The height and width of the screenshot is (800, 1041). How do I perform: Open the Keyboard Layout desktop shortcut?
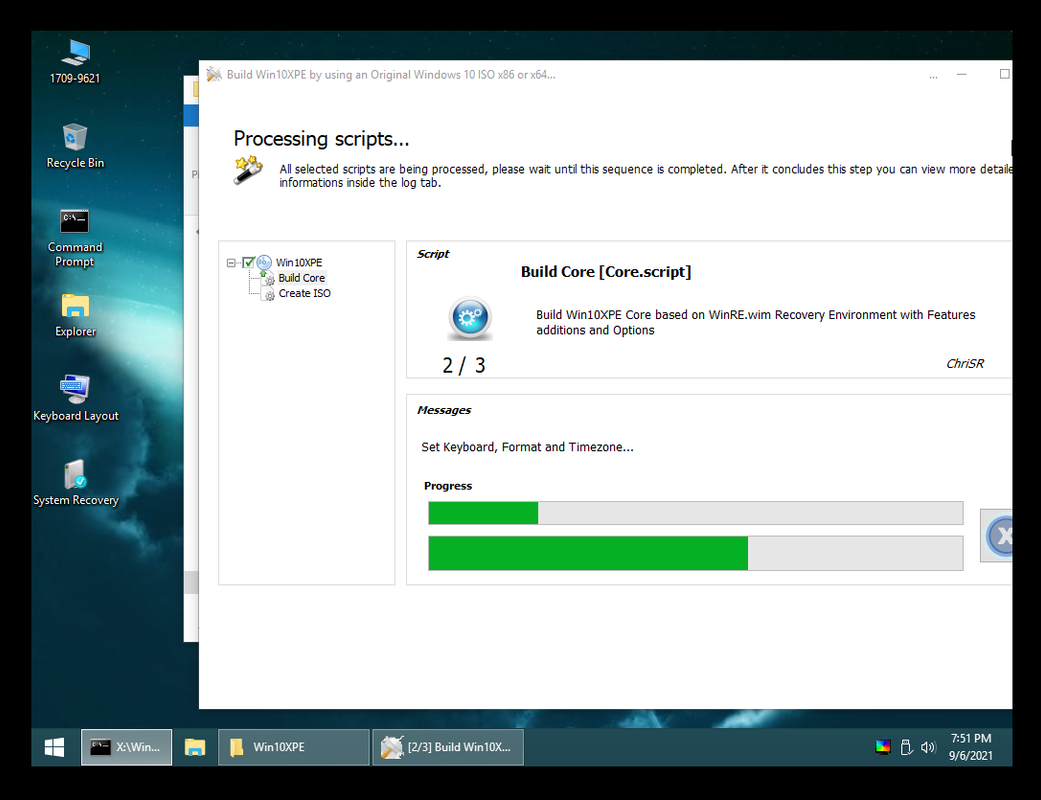(75, 398)
